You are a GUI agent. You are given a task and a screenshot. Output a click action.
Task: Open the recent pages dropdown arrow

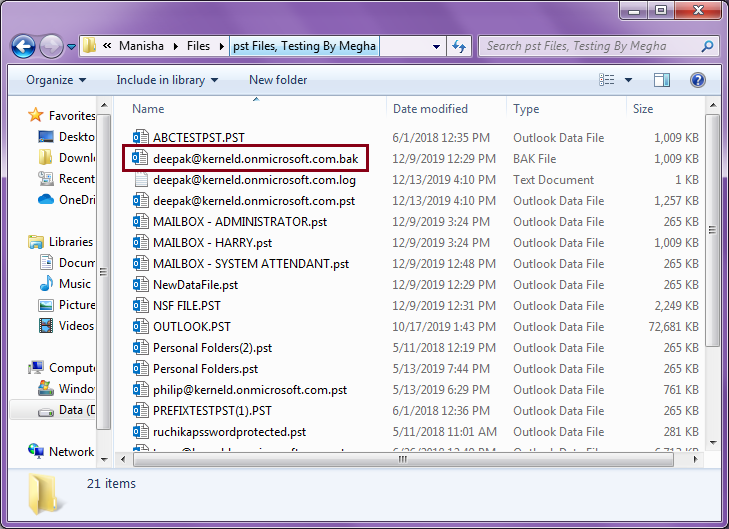[x=71, y=47]
